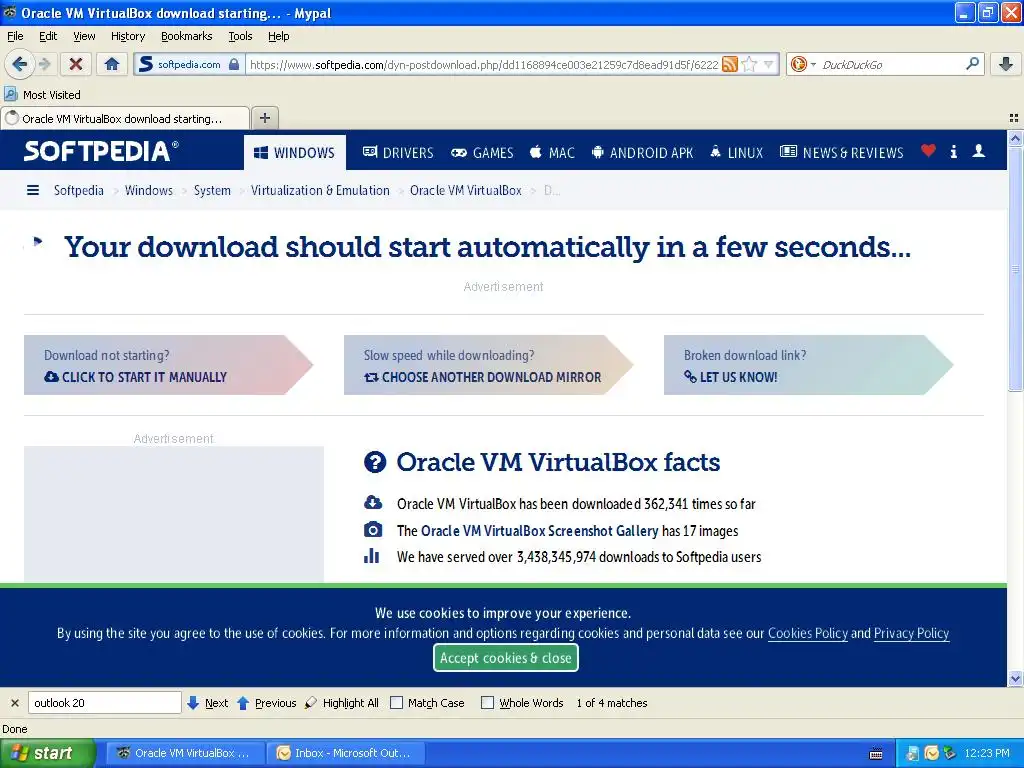Open the Most Visited bookmarks folder
The width and height of the screenshot is (1024, 768).
click(42, 95)
